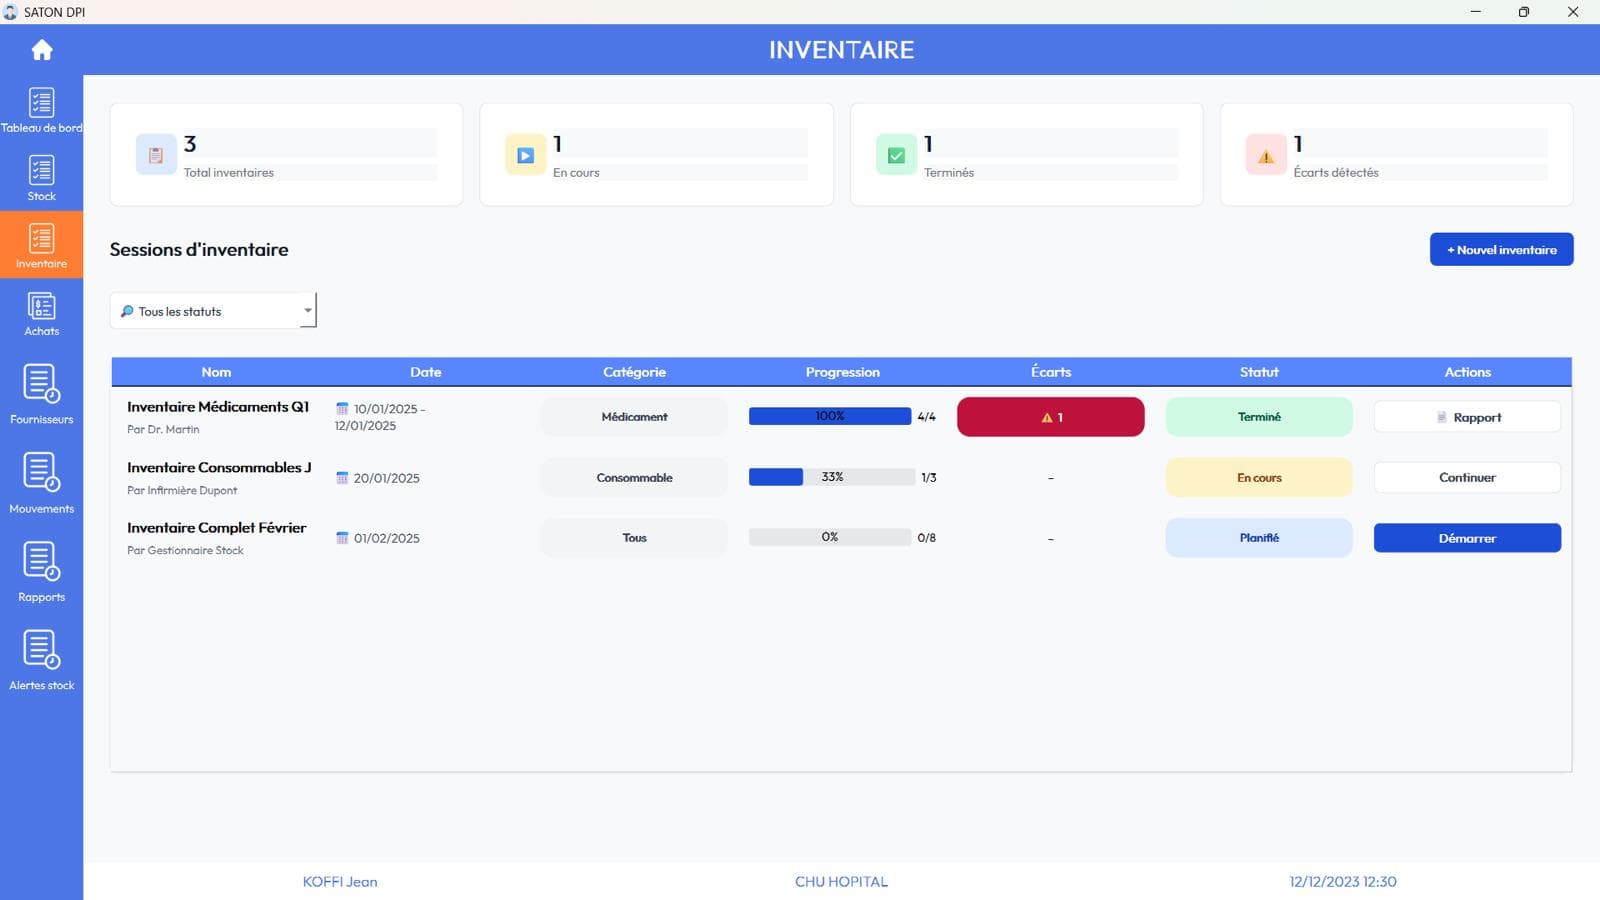Click the Consommable category tag
This screenshot has height=900, width=1600.
[x=634, y=477]
